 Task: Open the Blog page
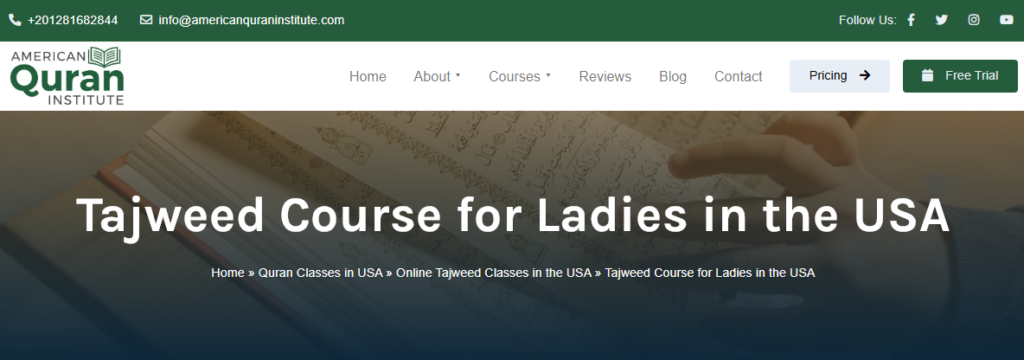pos(673,76)
